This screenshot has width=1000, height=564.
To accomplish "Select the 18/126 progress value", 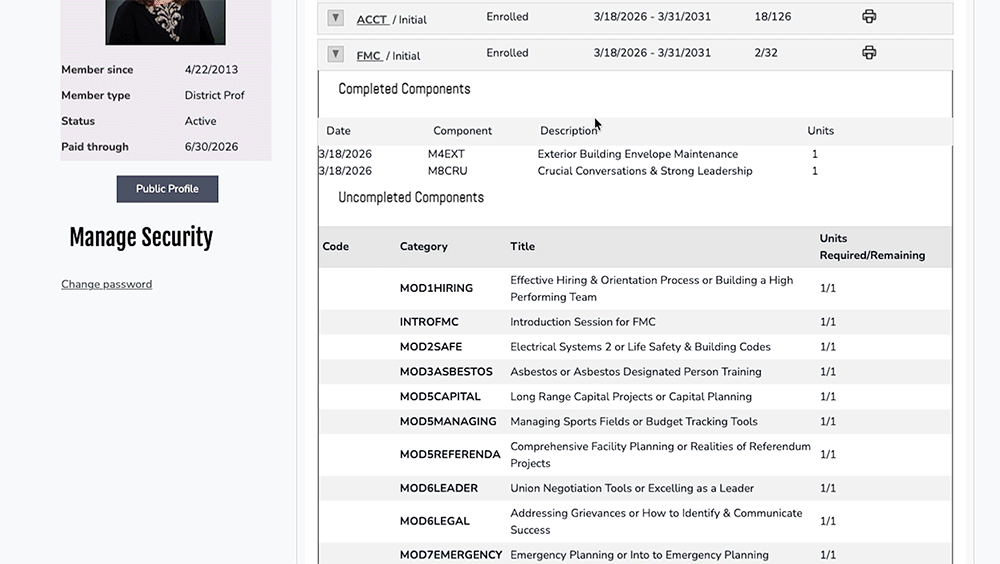I will coord(773,17).
